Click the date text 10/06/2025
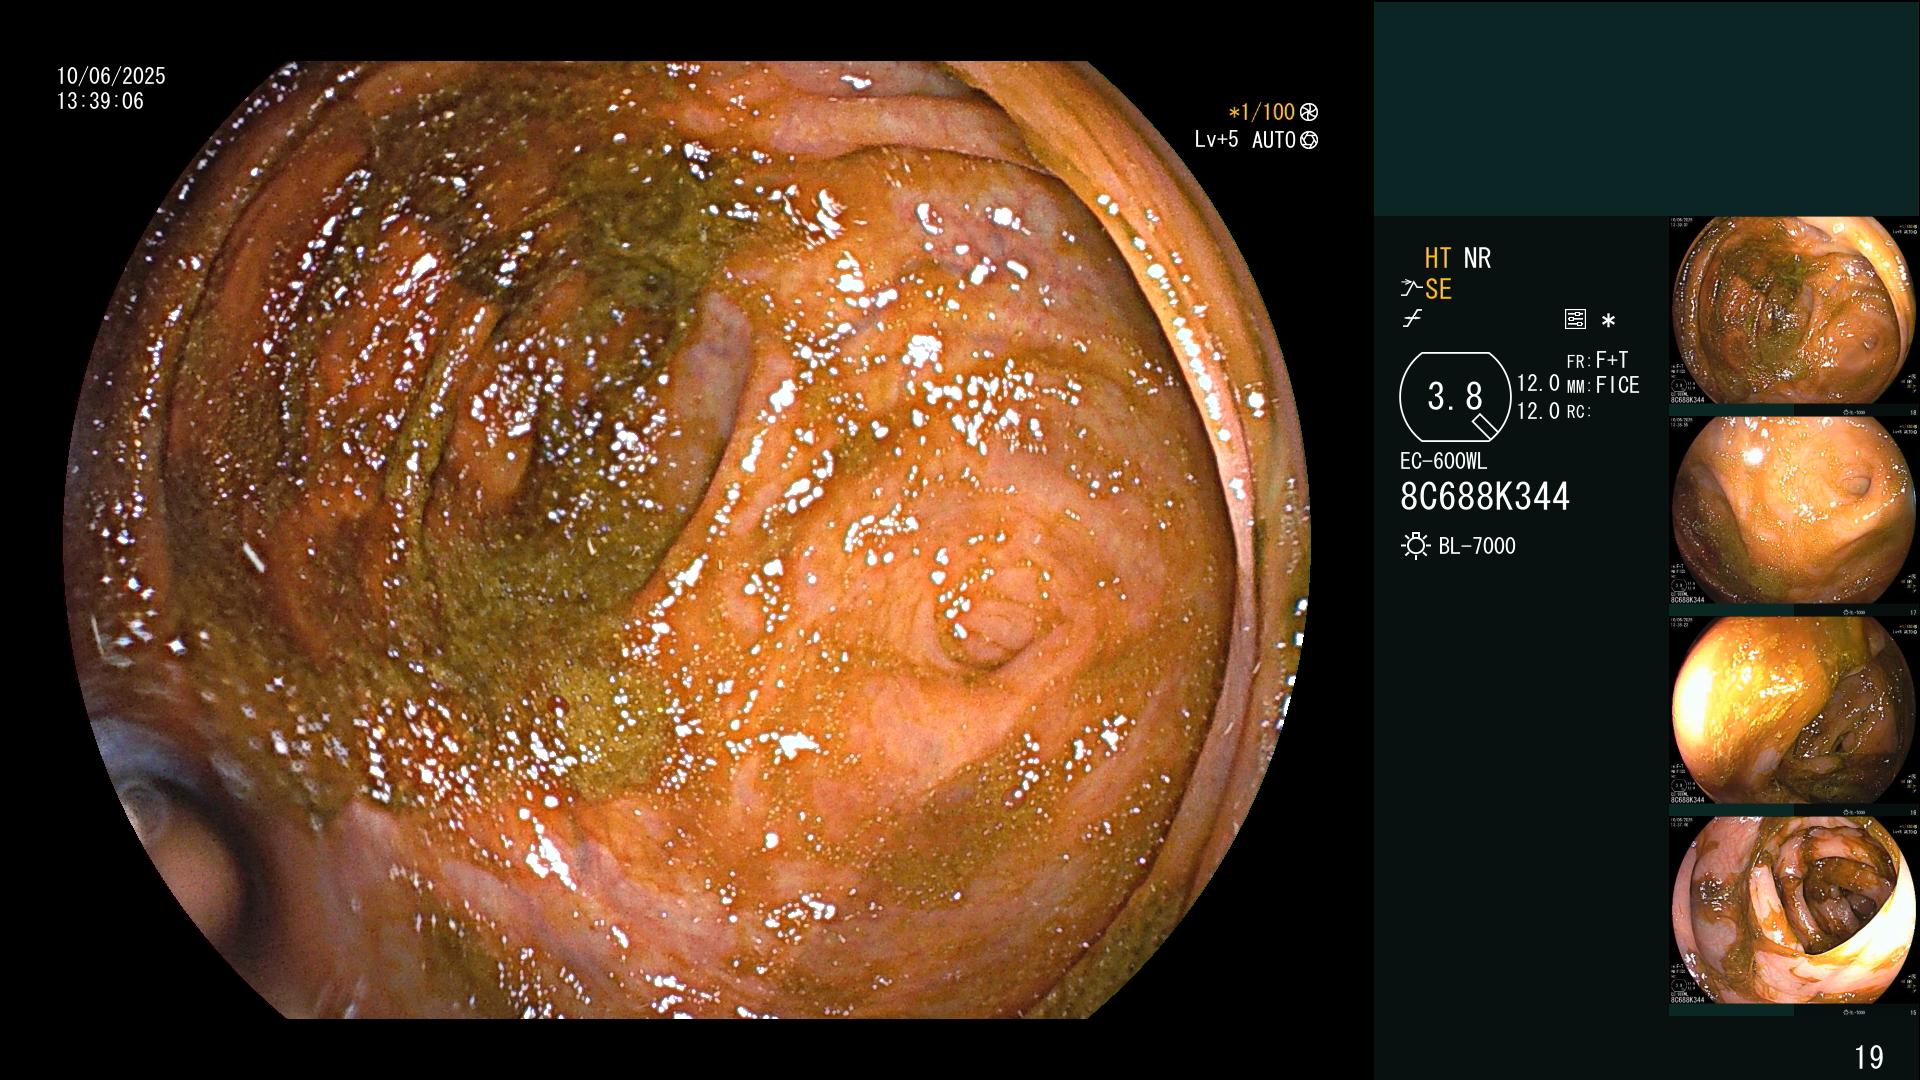The image size is (1920, 1080). click(x=111, y=76)
